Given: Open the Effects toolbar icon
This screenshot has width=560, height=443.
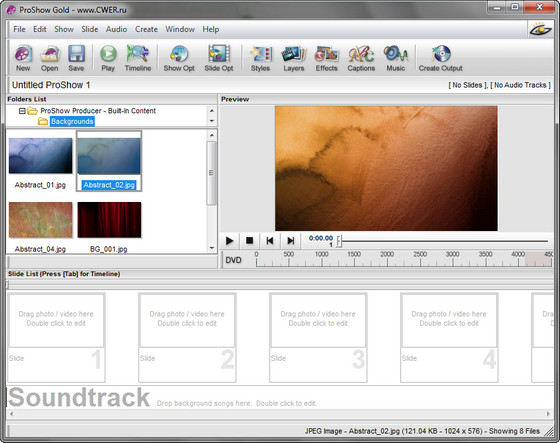Looking at the screenshot, I should [326, 58].
